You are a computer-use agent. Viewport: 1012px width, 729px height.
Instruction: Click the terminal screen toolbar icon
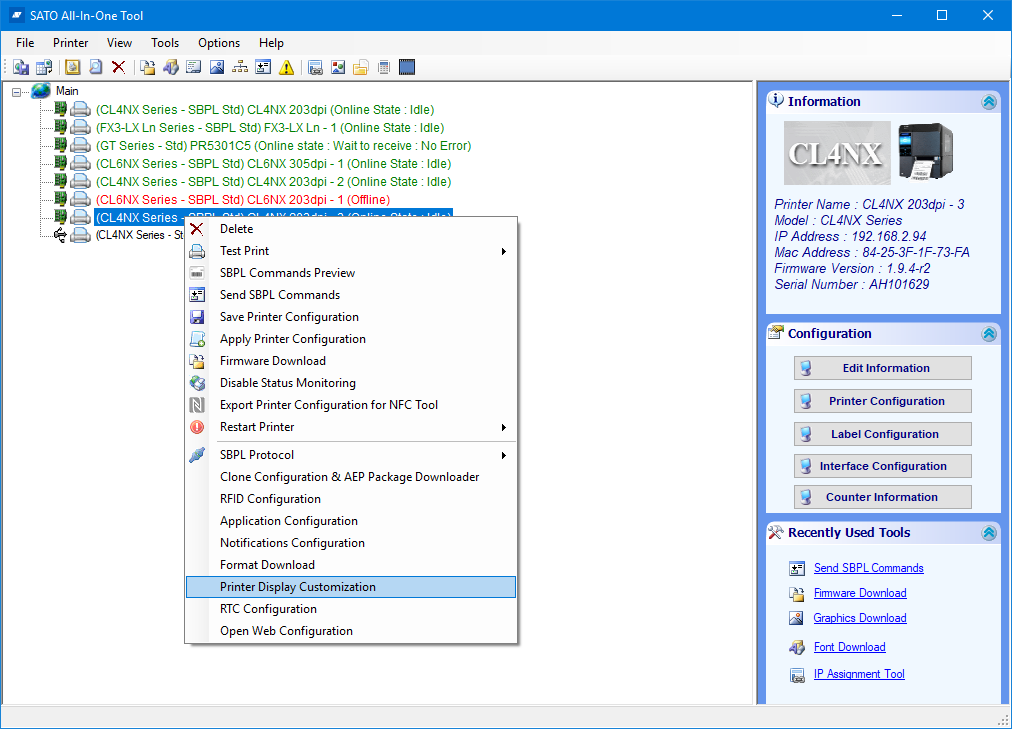point(194,67)
